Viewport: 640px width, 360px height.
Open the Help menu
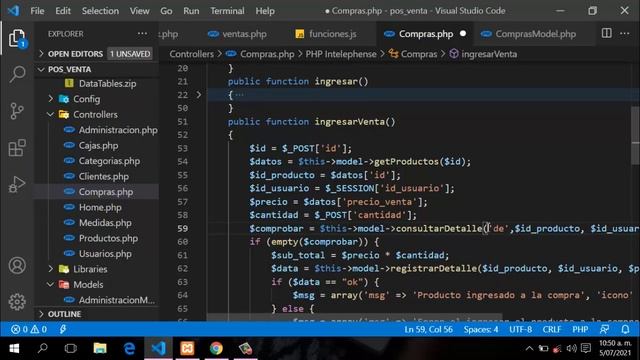click(x=265, y=11)
